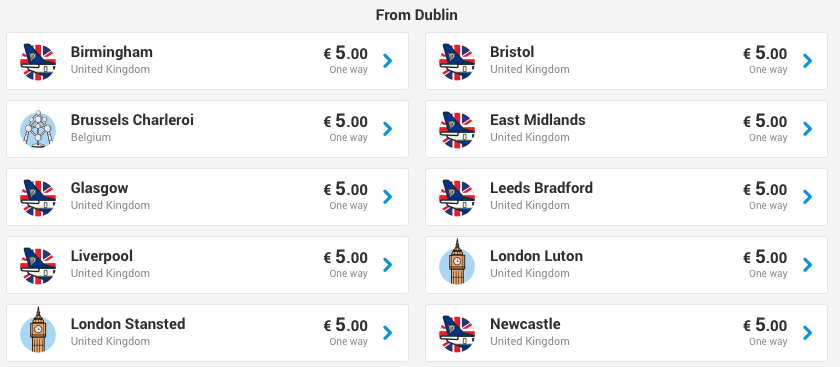Open Liverpool fare via blue chevron arrow

tap(388, 265)
